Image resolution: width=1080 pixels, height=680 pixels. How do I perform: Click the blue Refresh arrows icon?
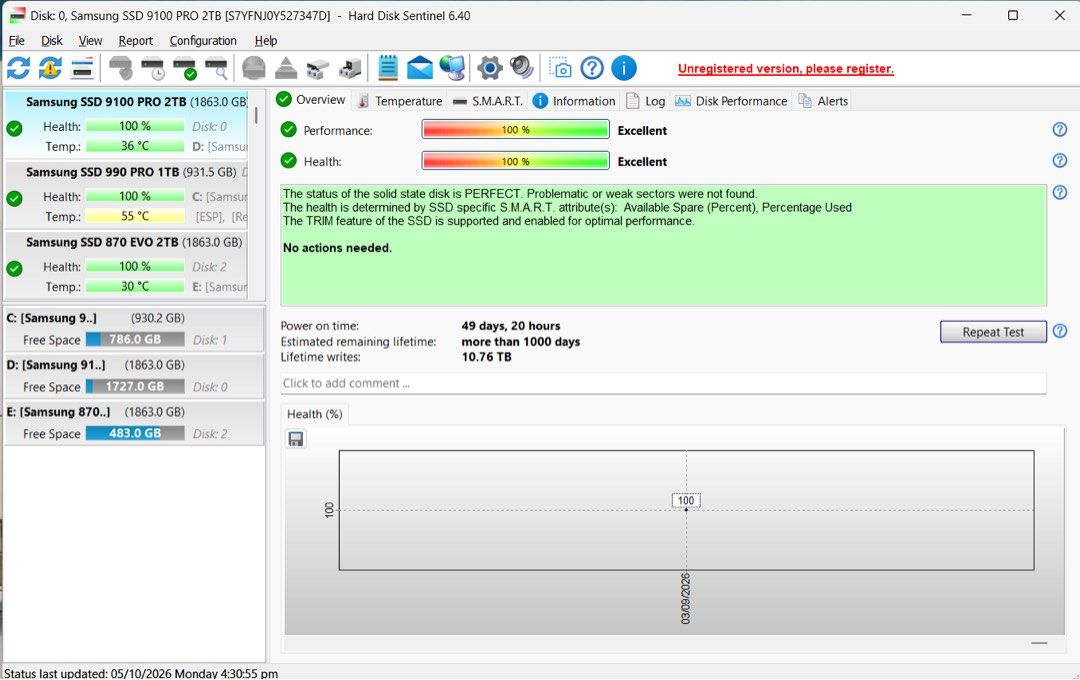(18, 68)
